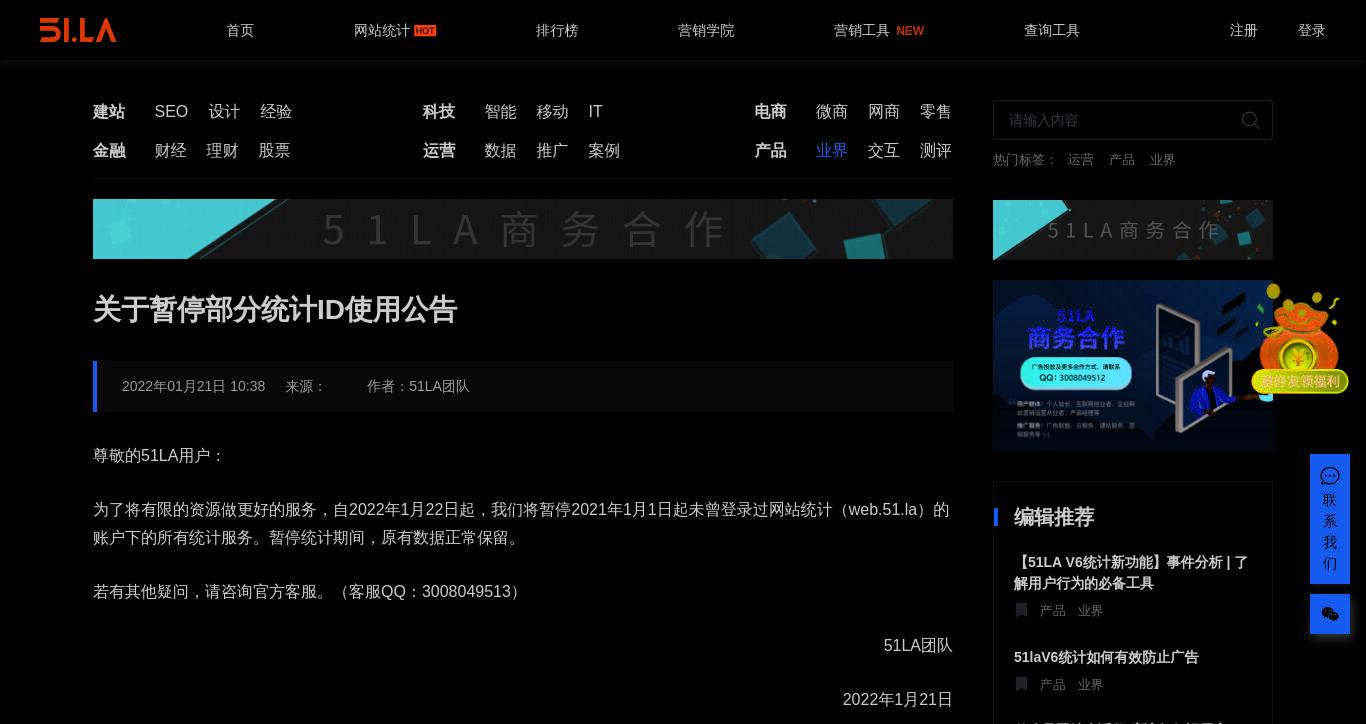Click 产品 tag under 51laV6 ad article
The image size is (1366, 724).
(1052, 685)
